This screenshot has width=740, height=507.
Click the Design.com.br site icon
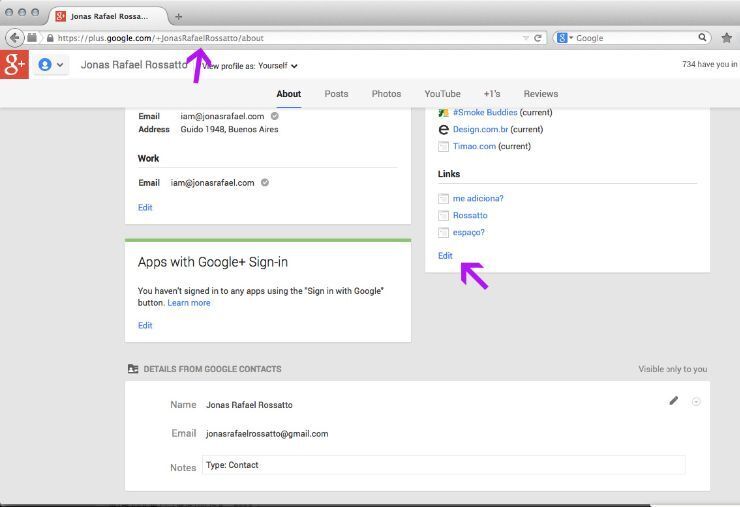tap(444, 130)
